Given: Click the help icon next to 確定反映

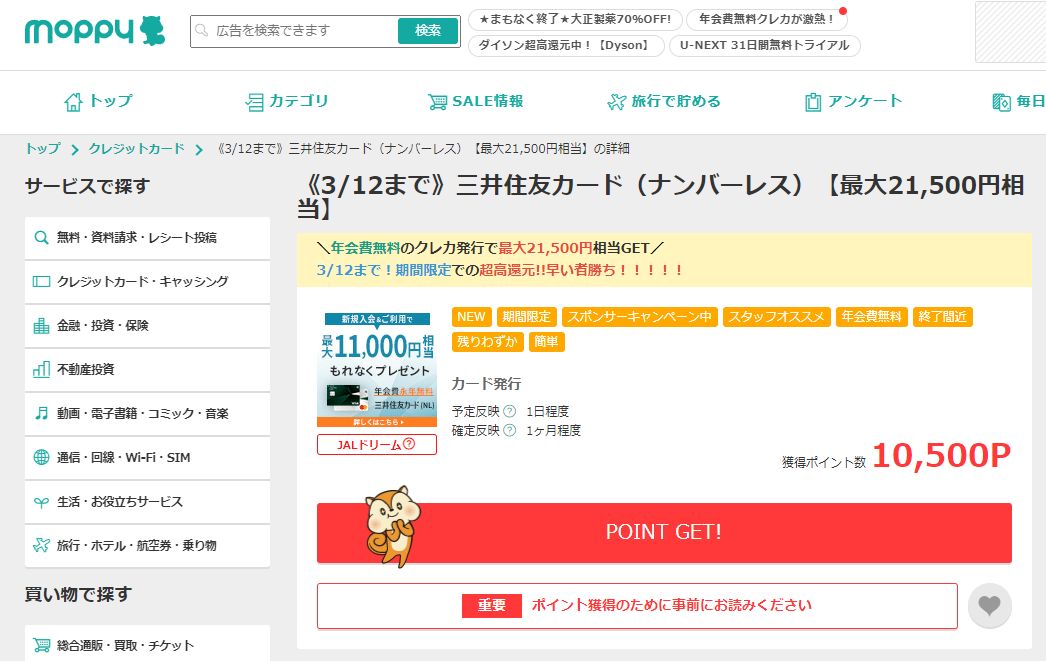Looking at the screenshot, I should [510, 430].
